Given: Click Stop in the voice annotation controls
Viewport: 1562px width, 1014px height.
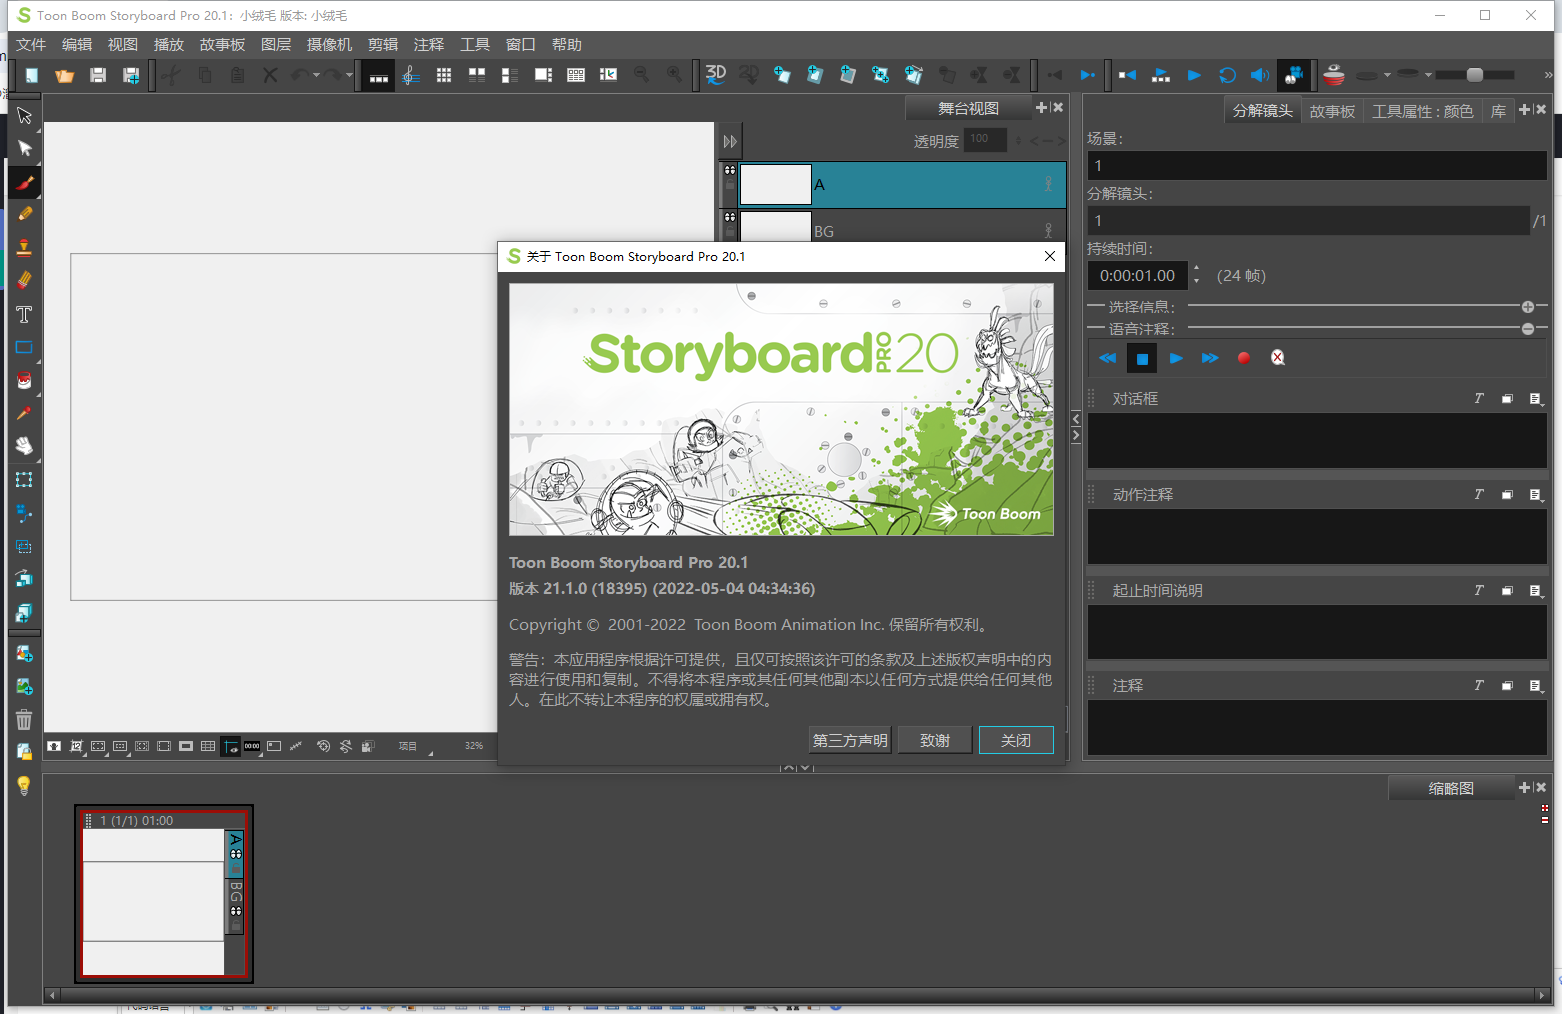Looking at the screenshot, I should click(x=1142, y=358).
